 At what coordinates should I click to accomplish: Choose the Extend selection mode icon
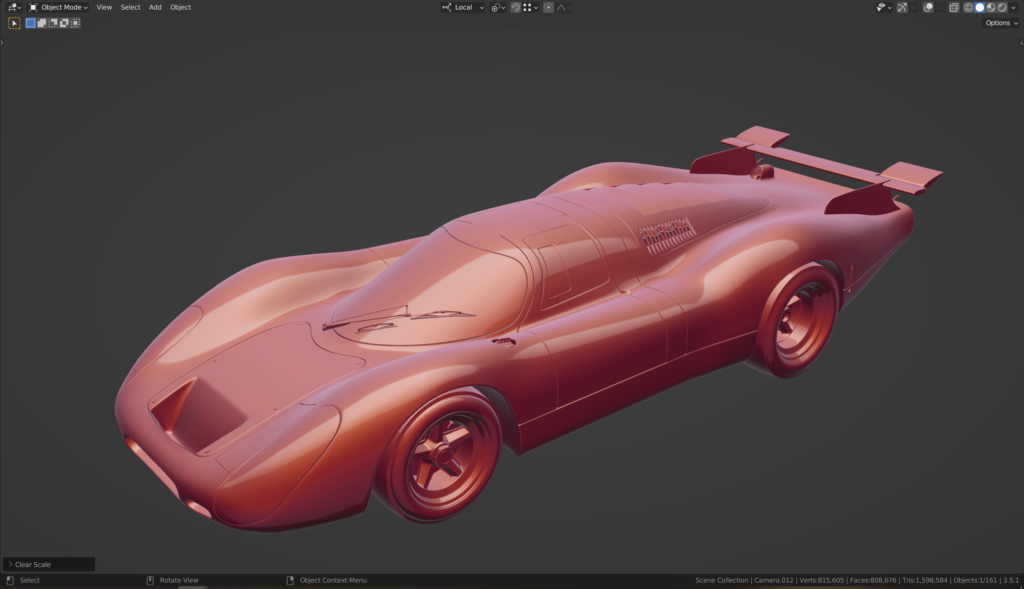click(x=42, y=22)
